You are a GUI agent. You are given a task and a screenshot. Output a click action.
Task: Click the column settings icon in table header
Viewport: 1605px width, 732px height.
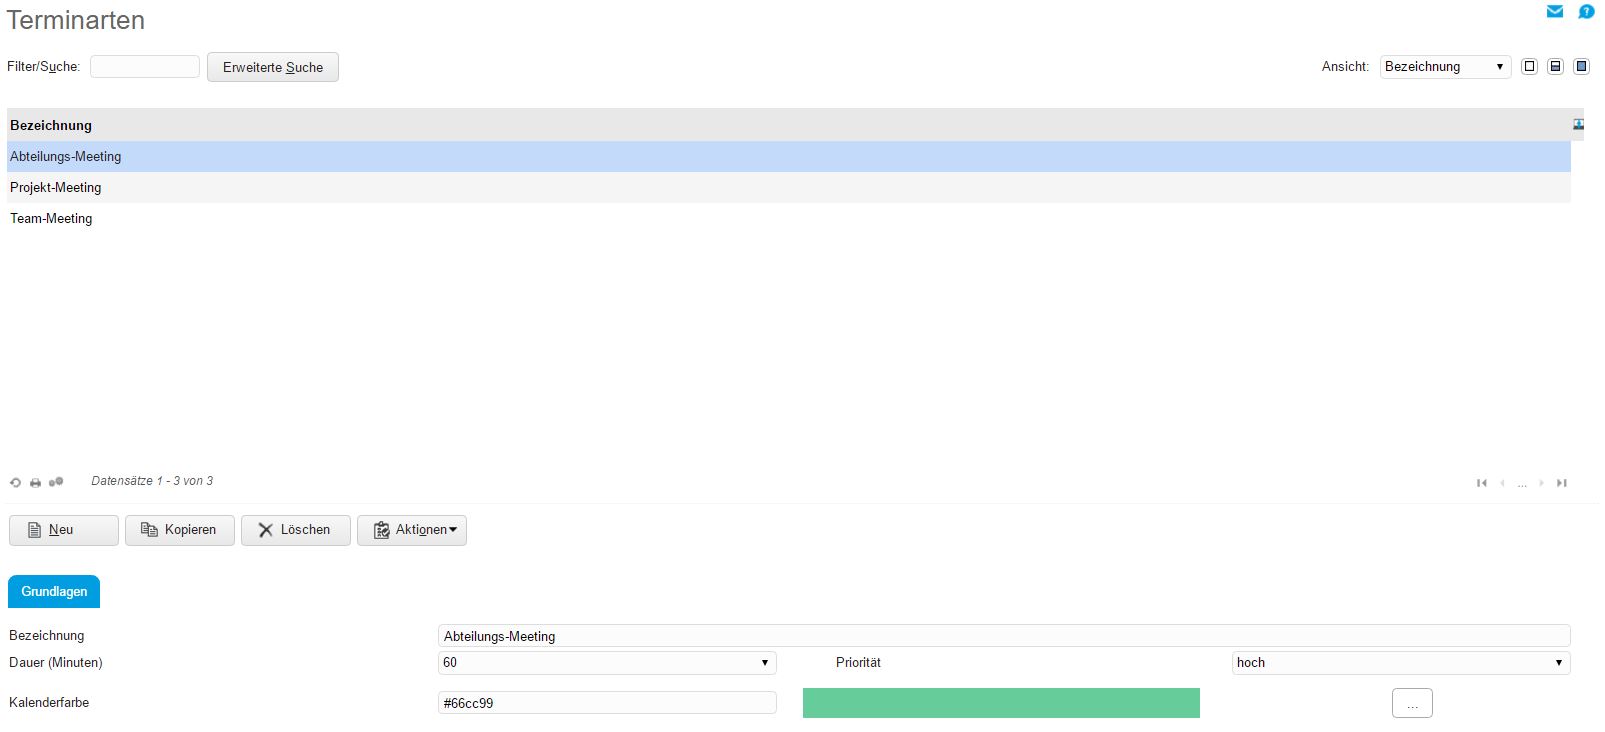(1578, 125)
